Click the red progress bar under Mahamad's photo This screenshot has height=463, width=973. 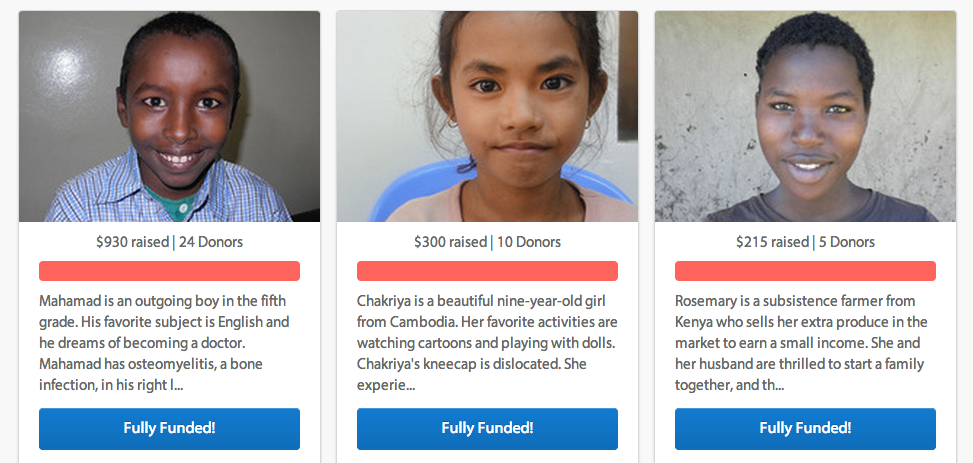click(x=169, y=271)
